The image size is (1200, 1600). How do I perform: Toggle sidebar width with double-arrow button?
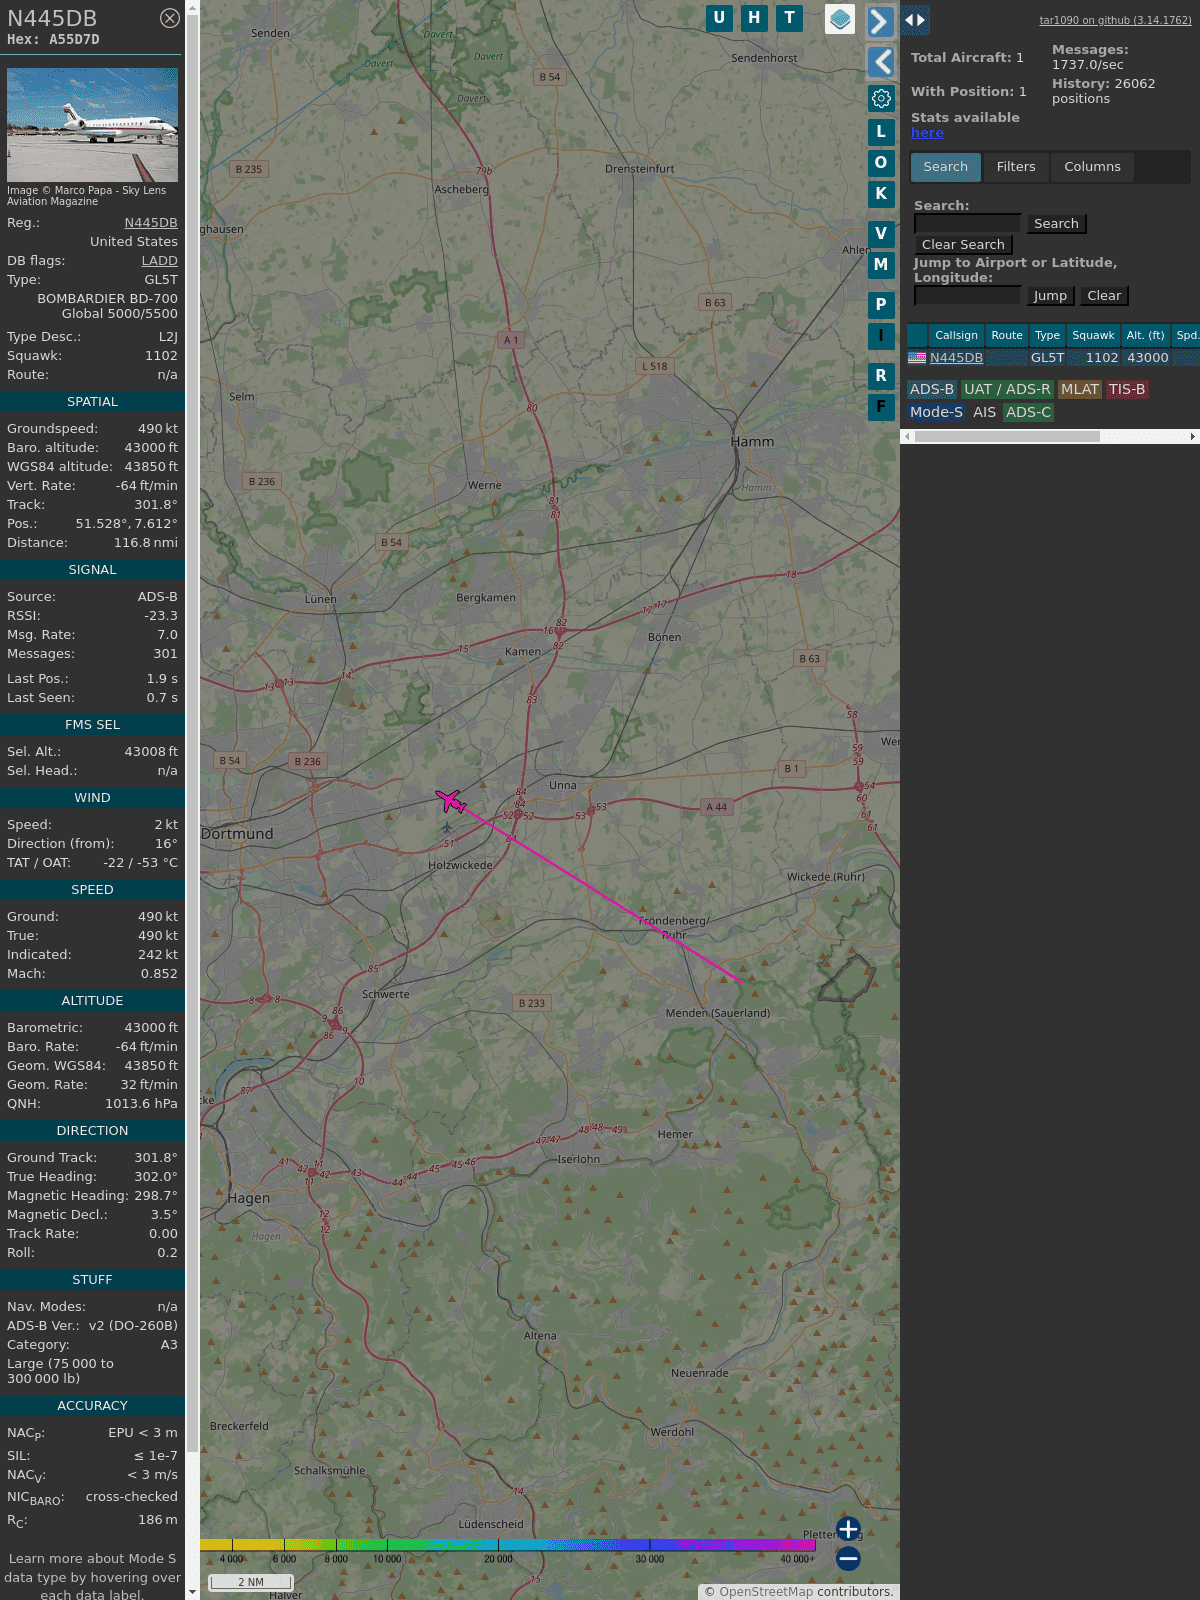[x=915, y=20]
